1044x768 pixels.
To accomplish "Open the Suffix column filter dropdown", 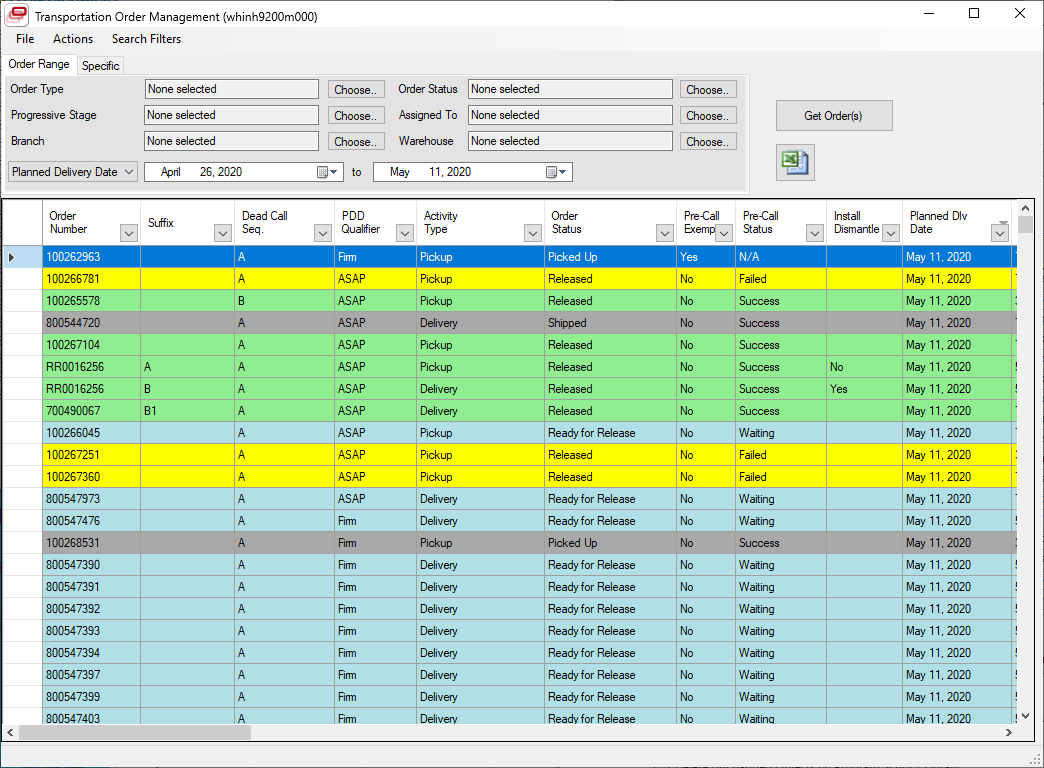I will click(222, 231).
